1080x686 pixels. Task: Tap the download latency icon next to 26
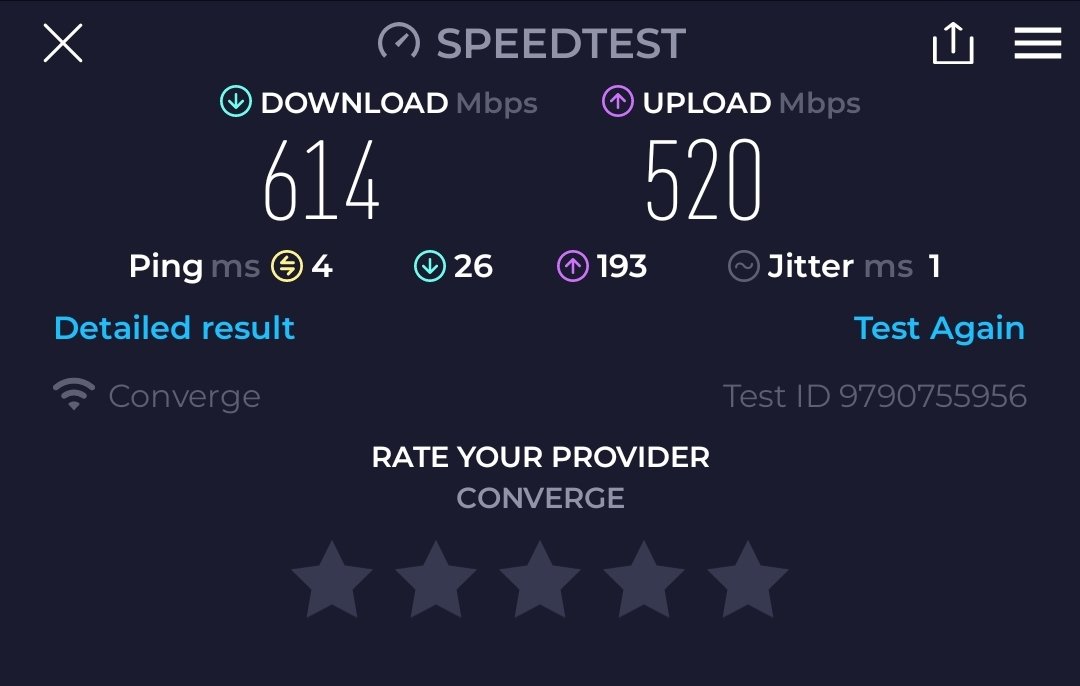coord(430,266)
